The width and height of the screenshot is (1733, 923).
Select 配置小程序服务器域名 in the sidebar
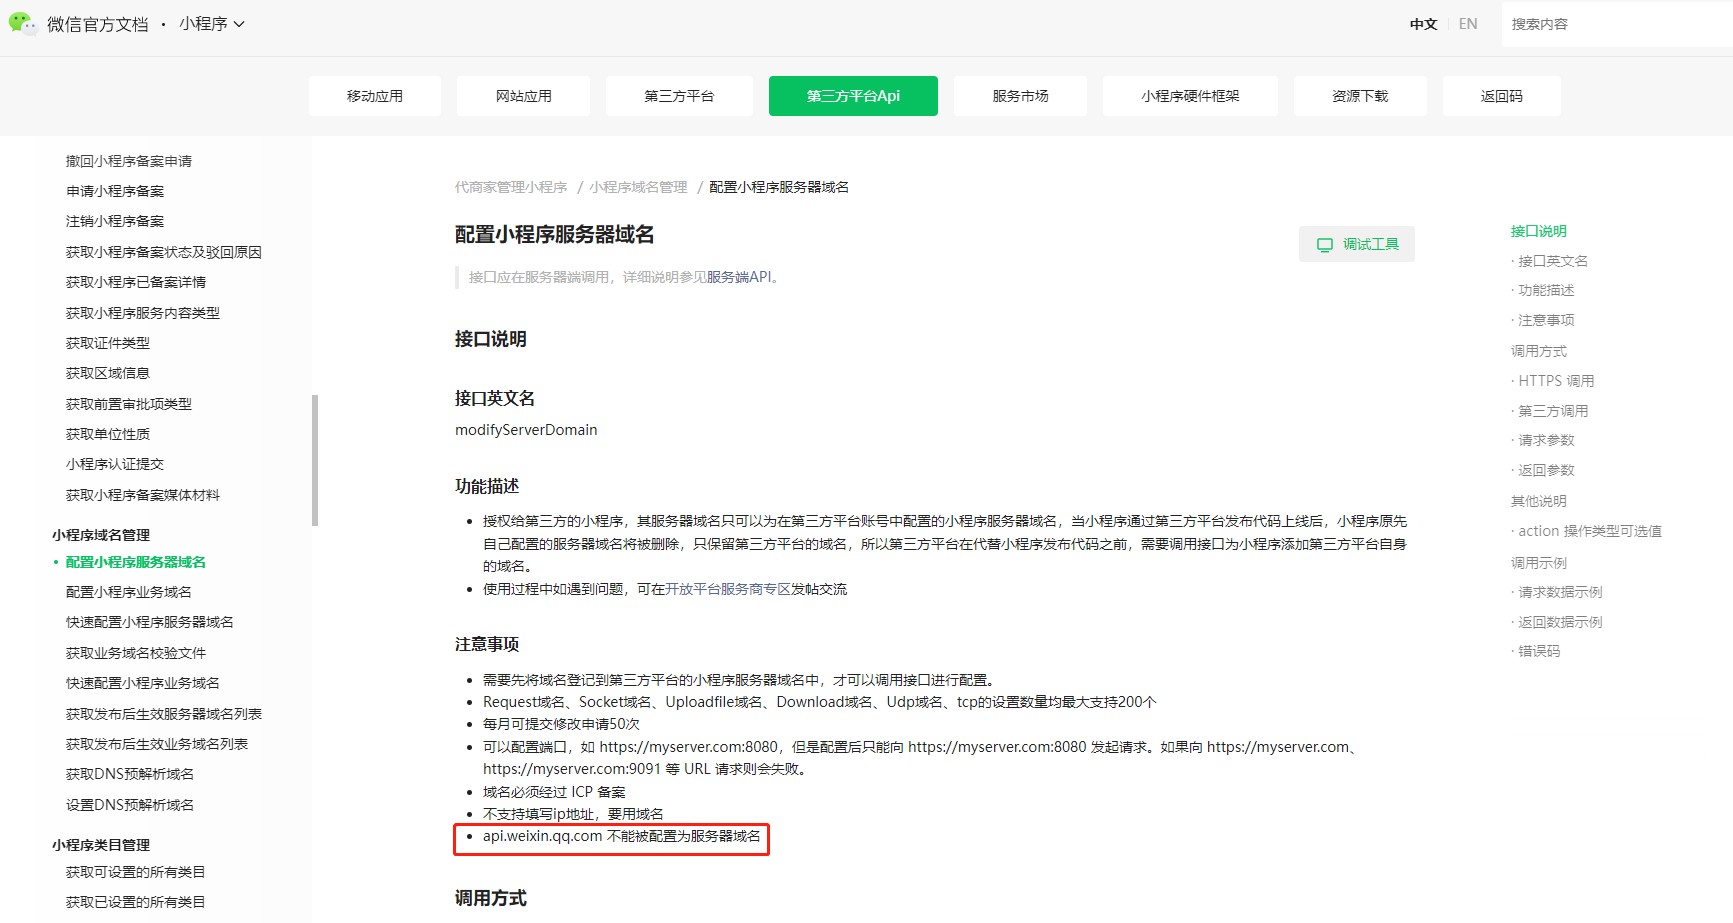(136, 562)
